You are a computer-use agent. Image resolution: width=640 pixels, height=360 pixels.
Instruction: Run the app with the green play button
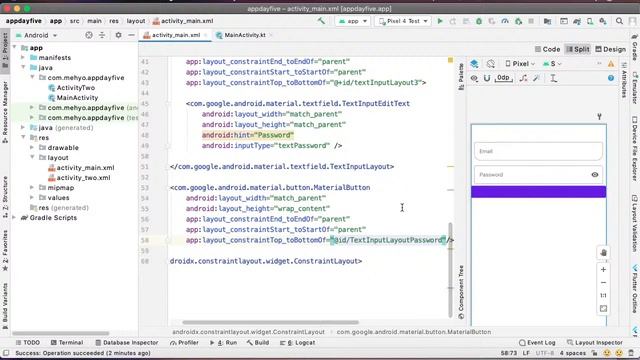pyautogui.click(x=440, y=21)
